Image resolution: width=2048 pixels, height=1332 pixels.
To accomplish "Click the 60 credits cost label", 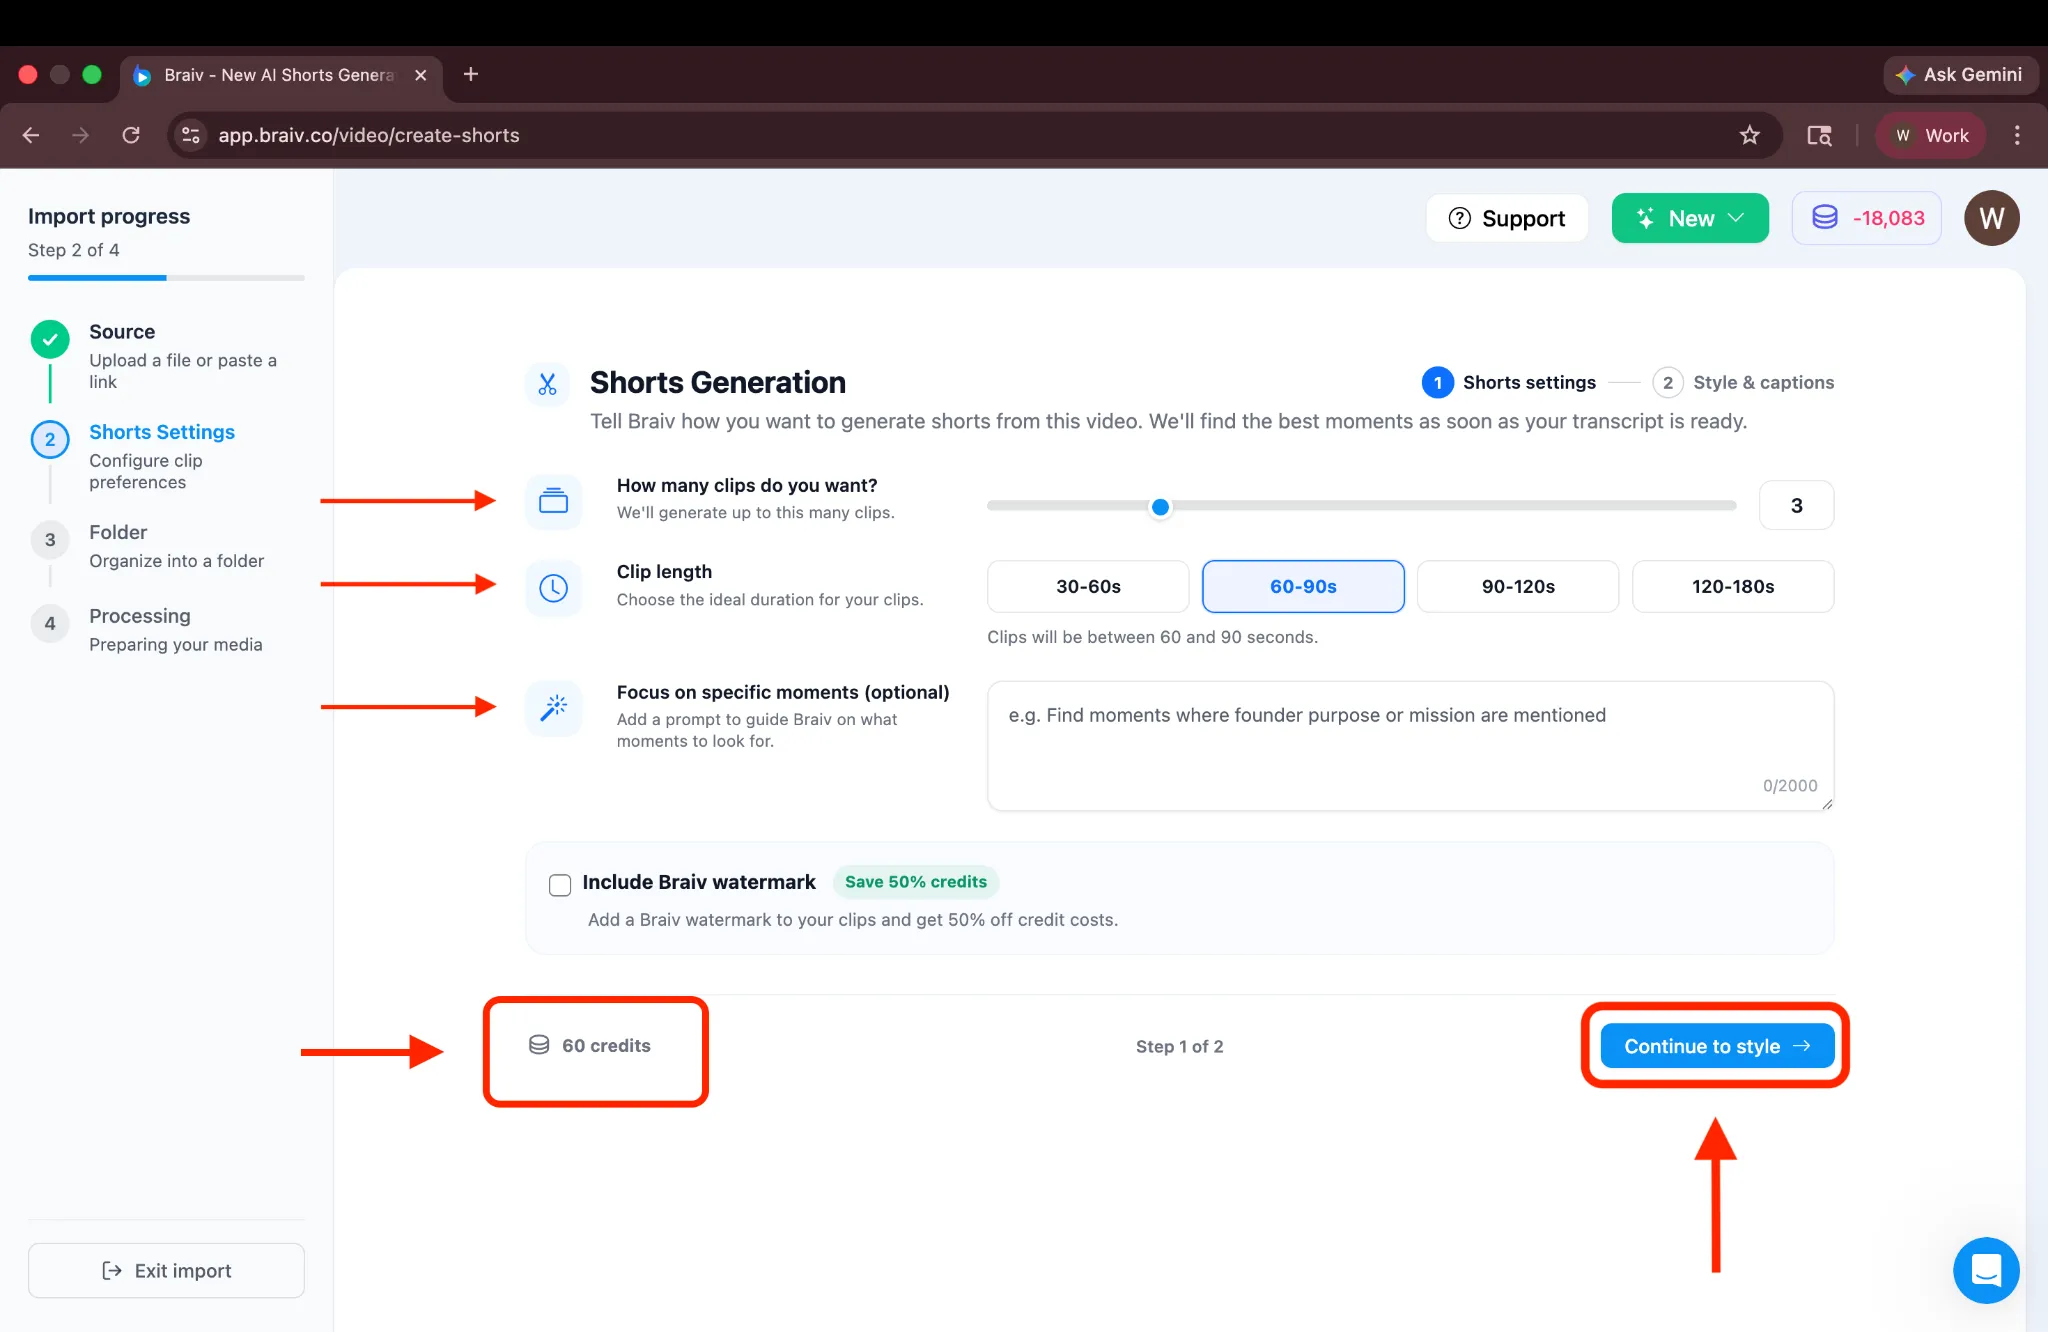I will pyautogui.click(x=590, y=1046).
